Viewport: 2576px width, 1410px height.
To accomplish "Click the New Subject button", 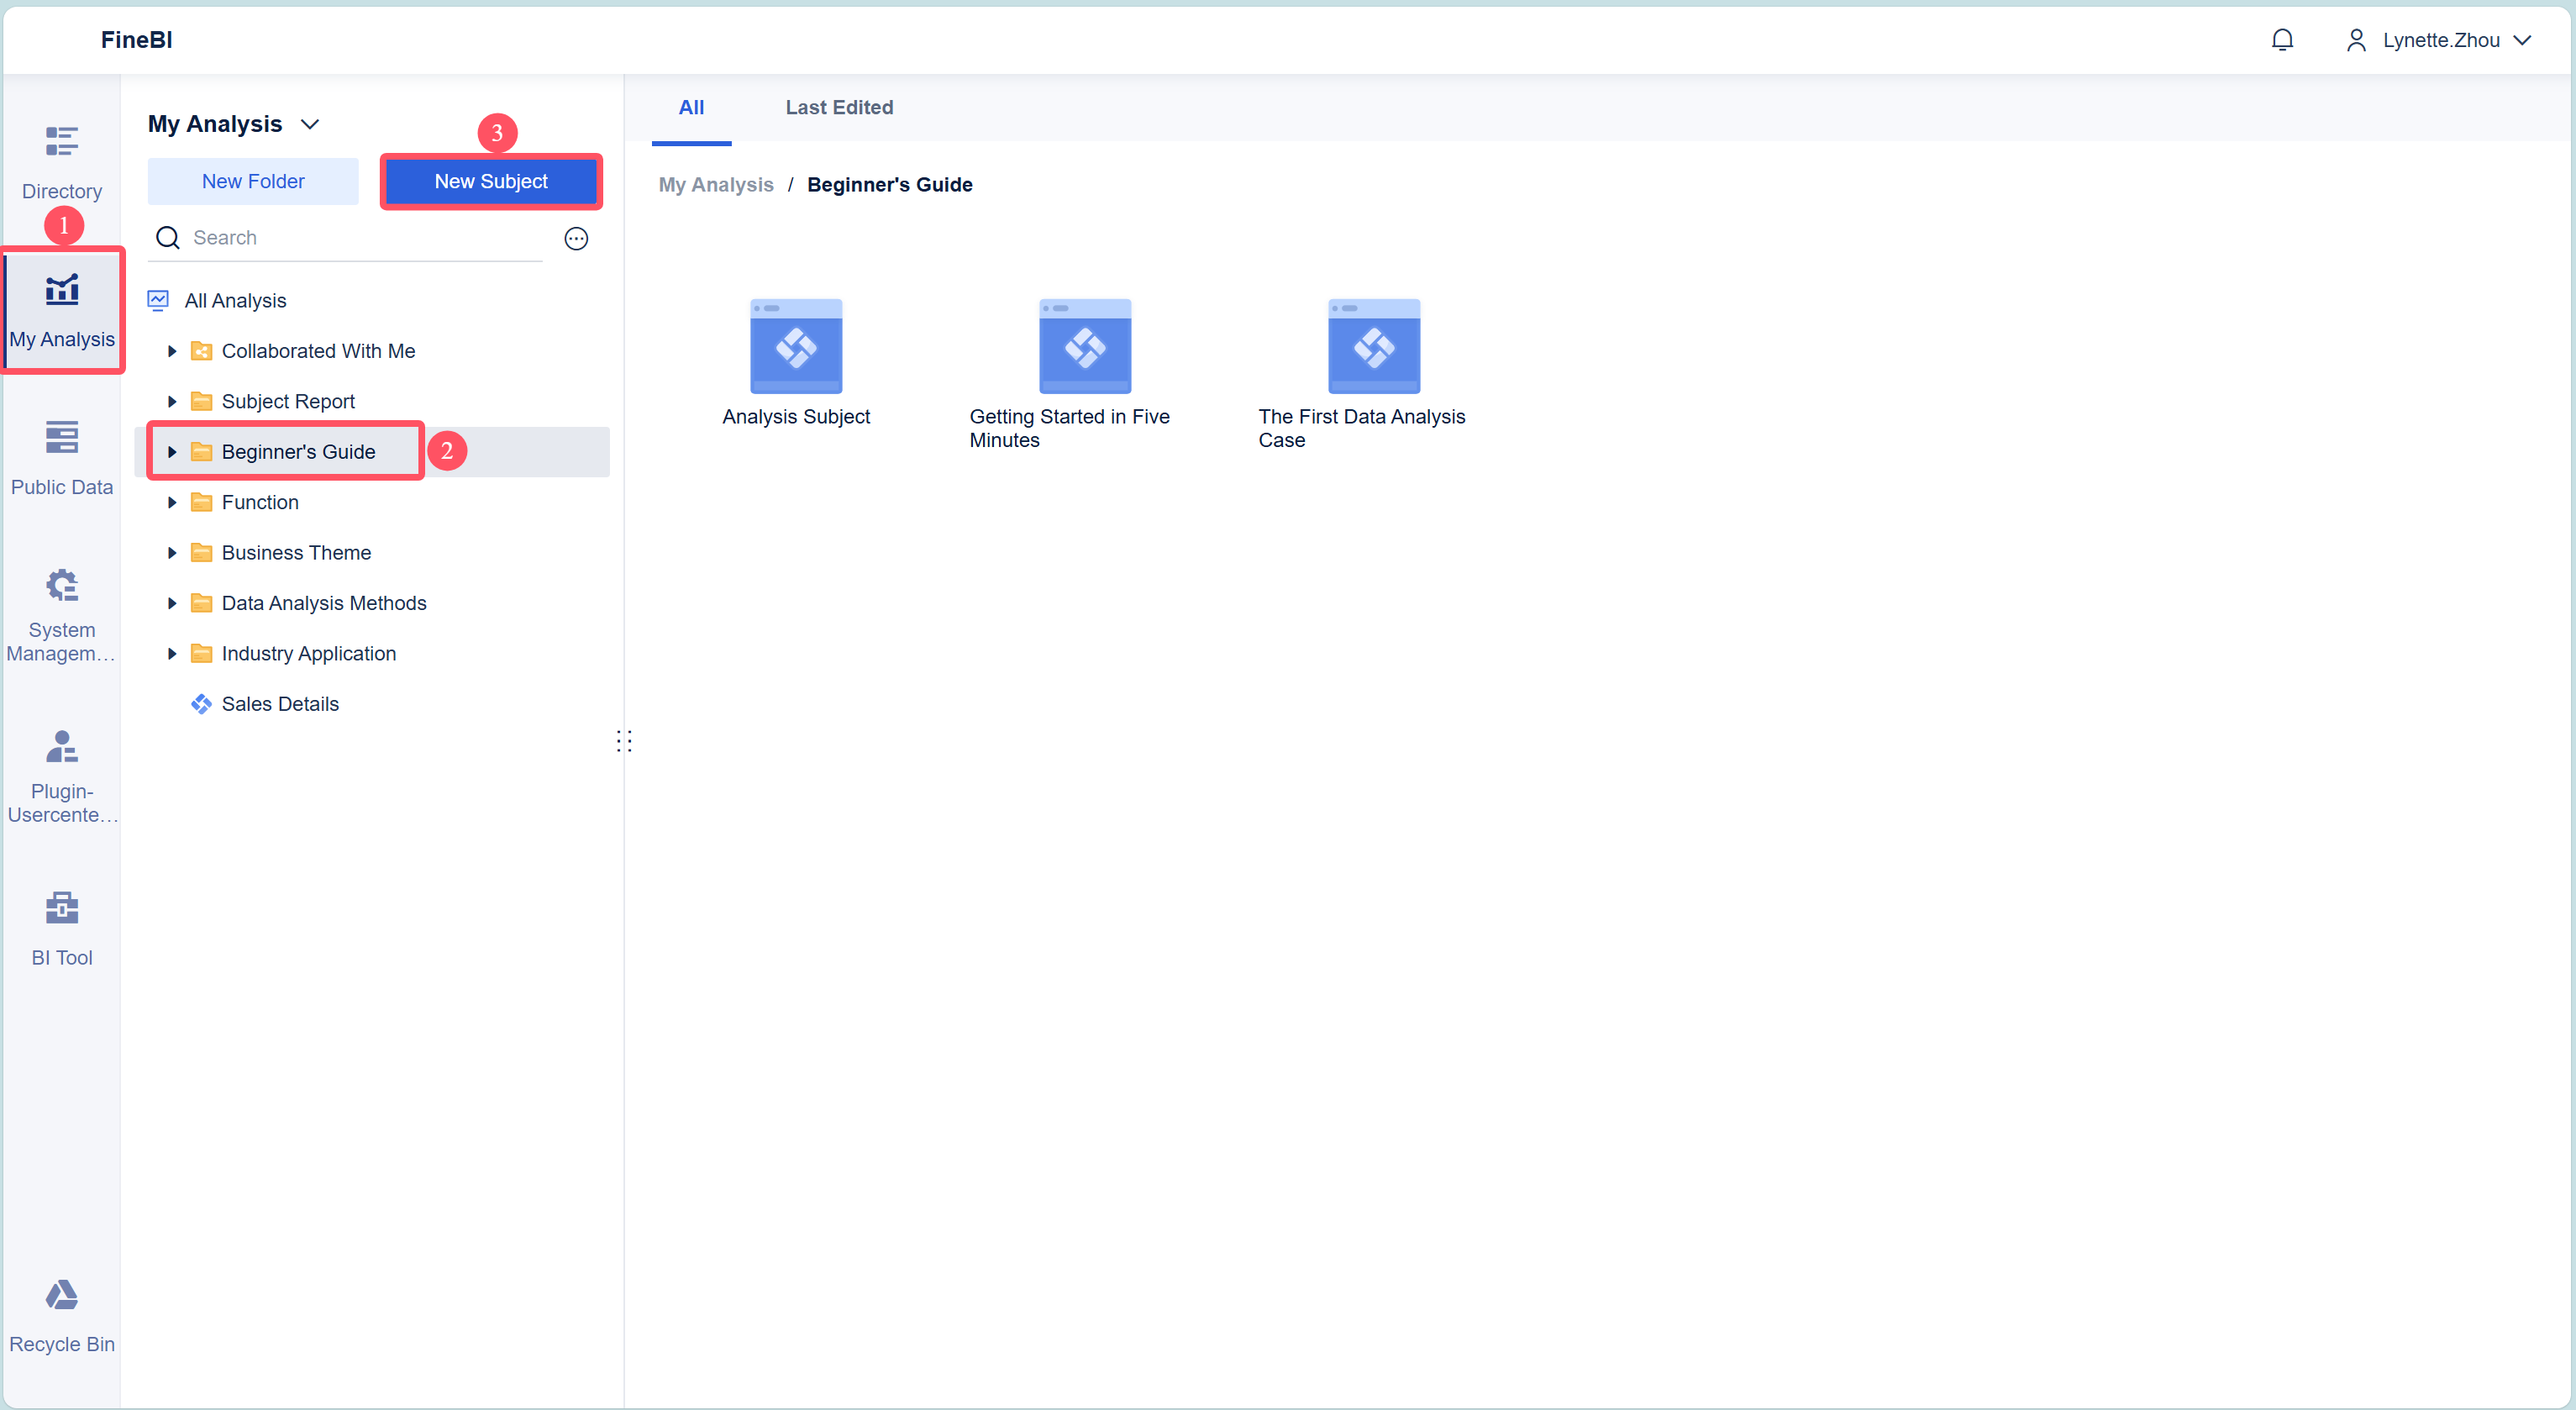I will point(490,181).
